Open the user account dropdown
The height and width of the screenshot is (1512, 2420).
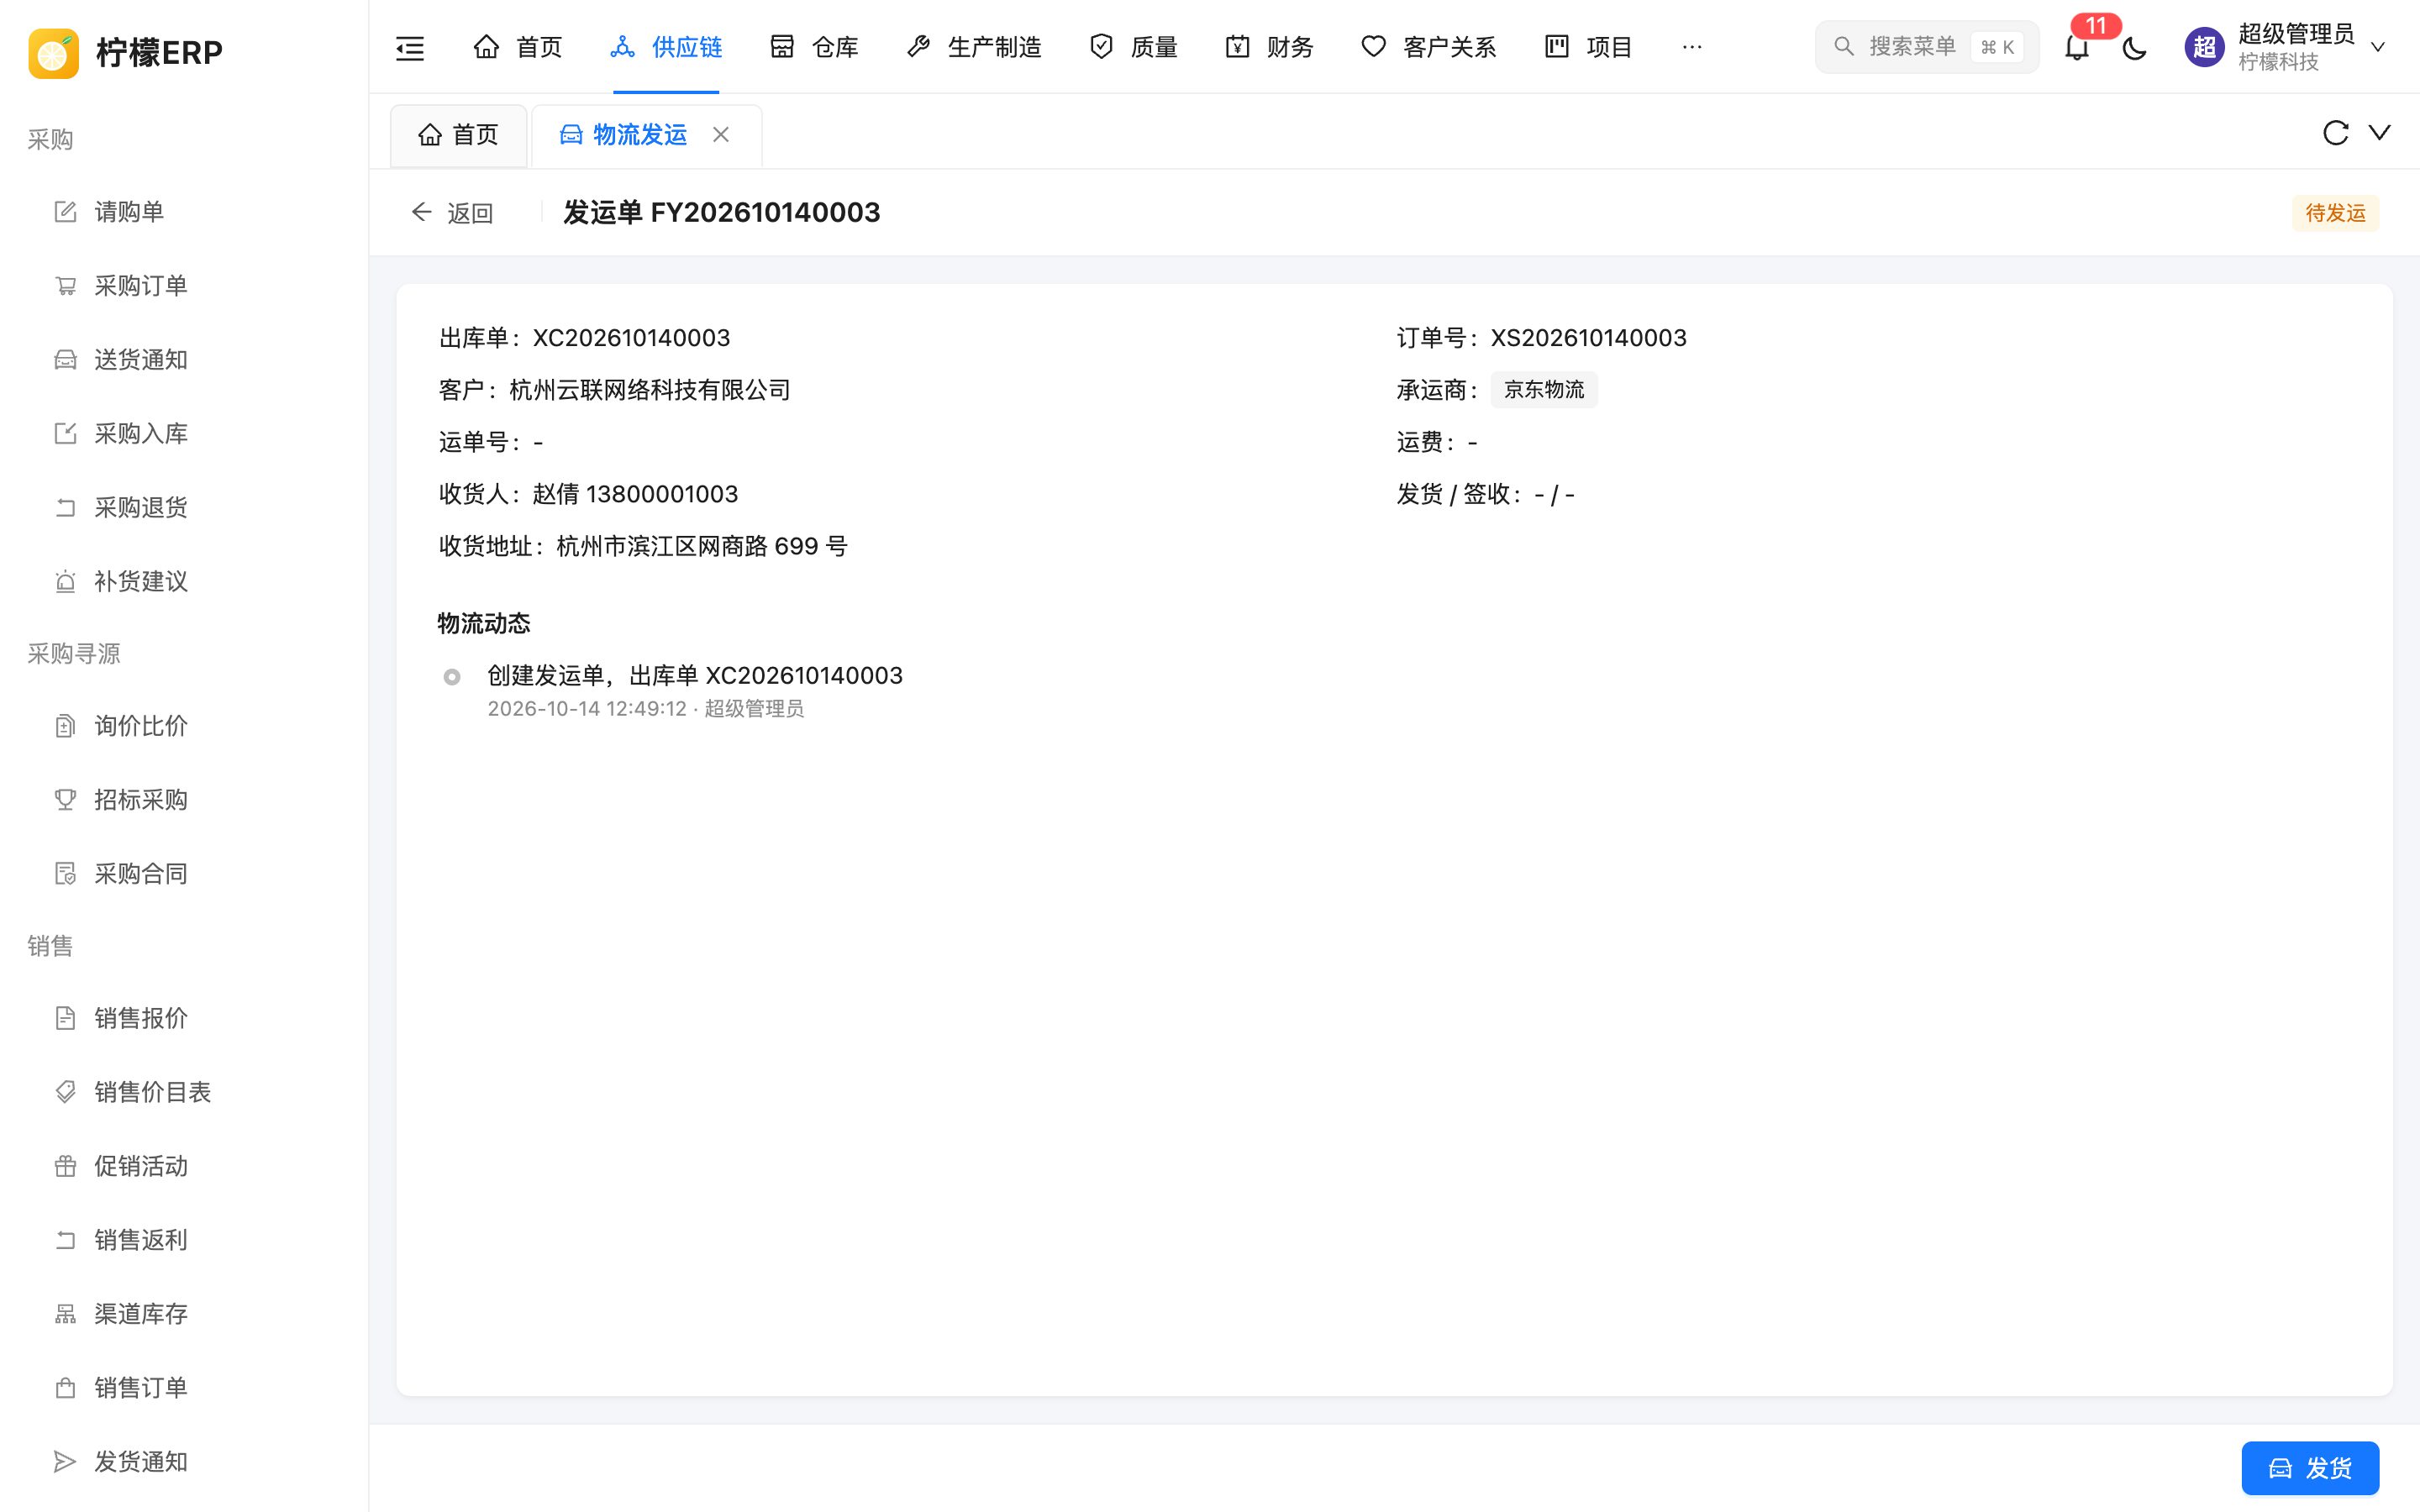pos(2286,47)
